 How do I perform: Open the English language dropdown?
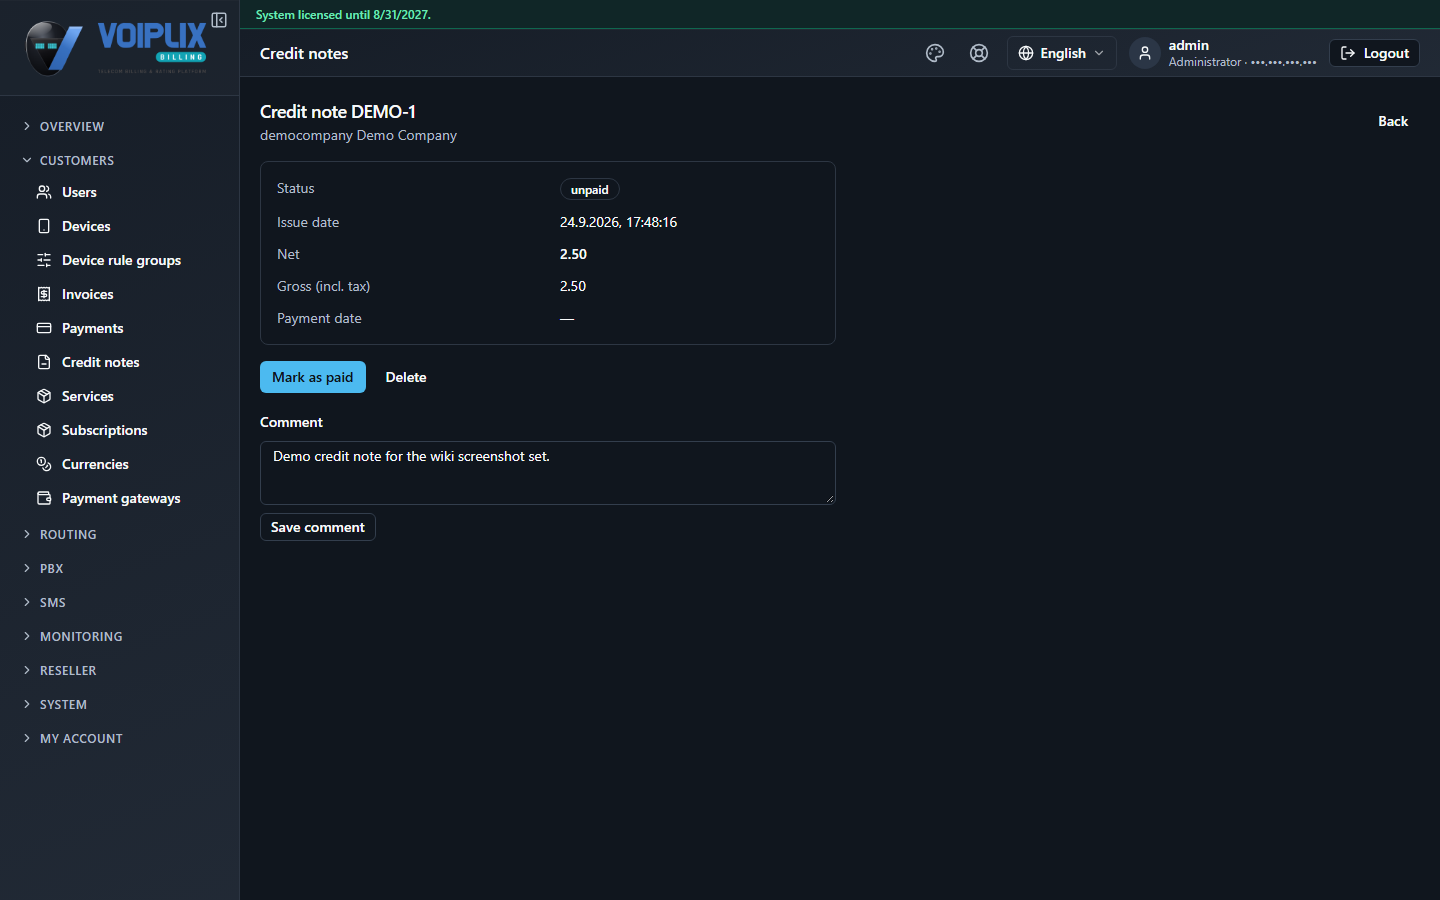1061,53
